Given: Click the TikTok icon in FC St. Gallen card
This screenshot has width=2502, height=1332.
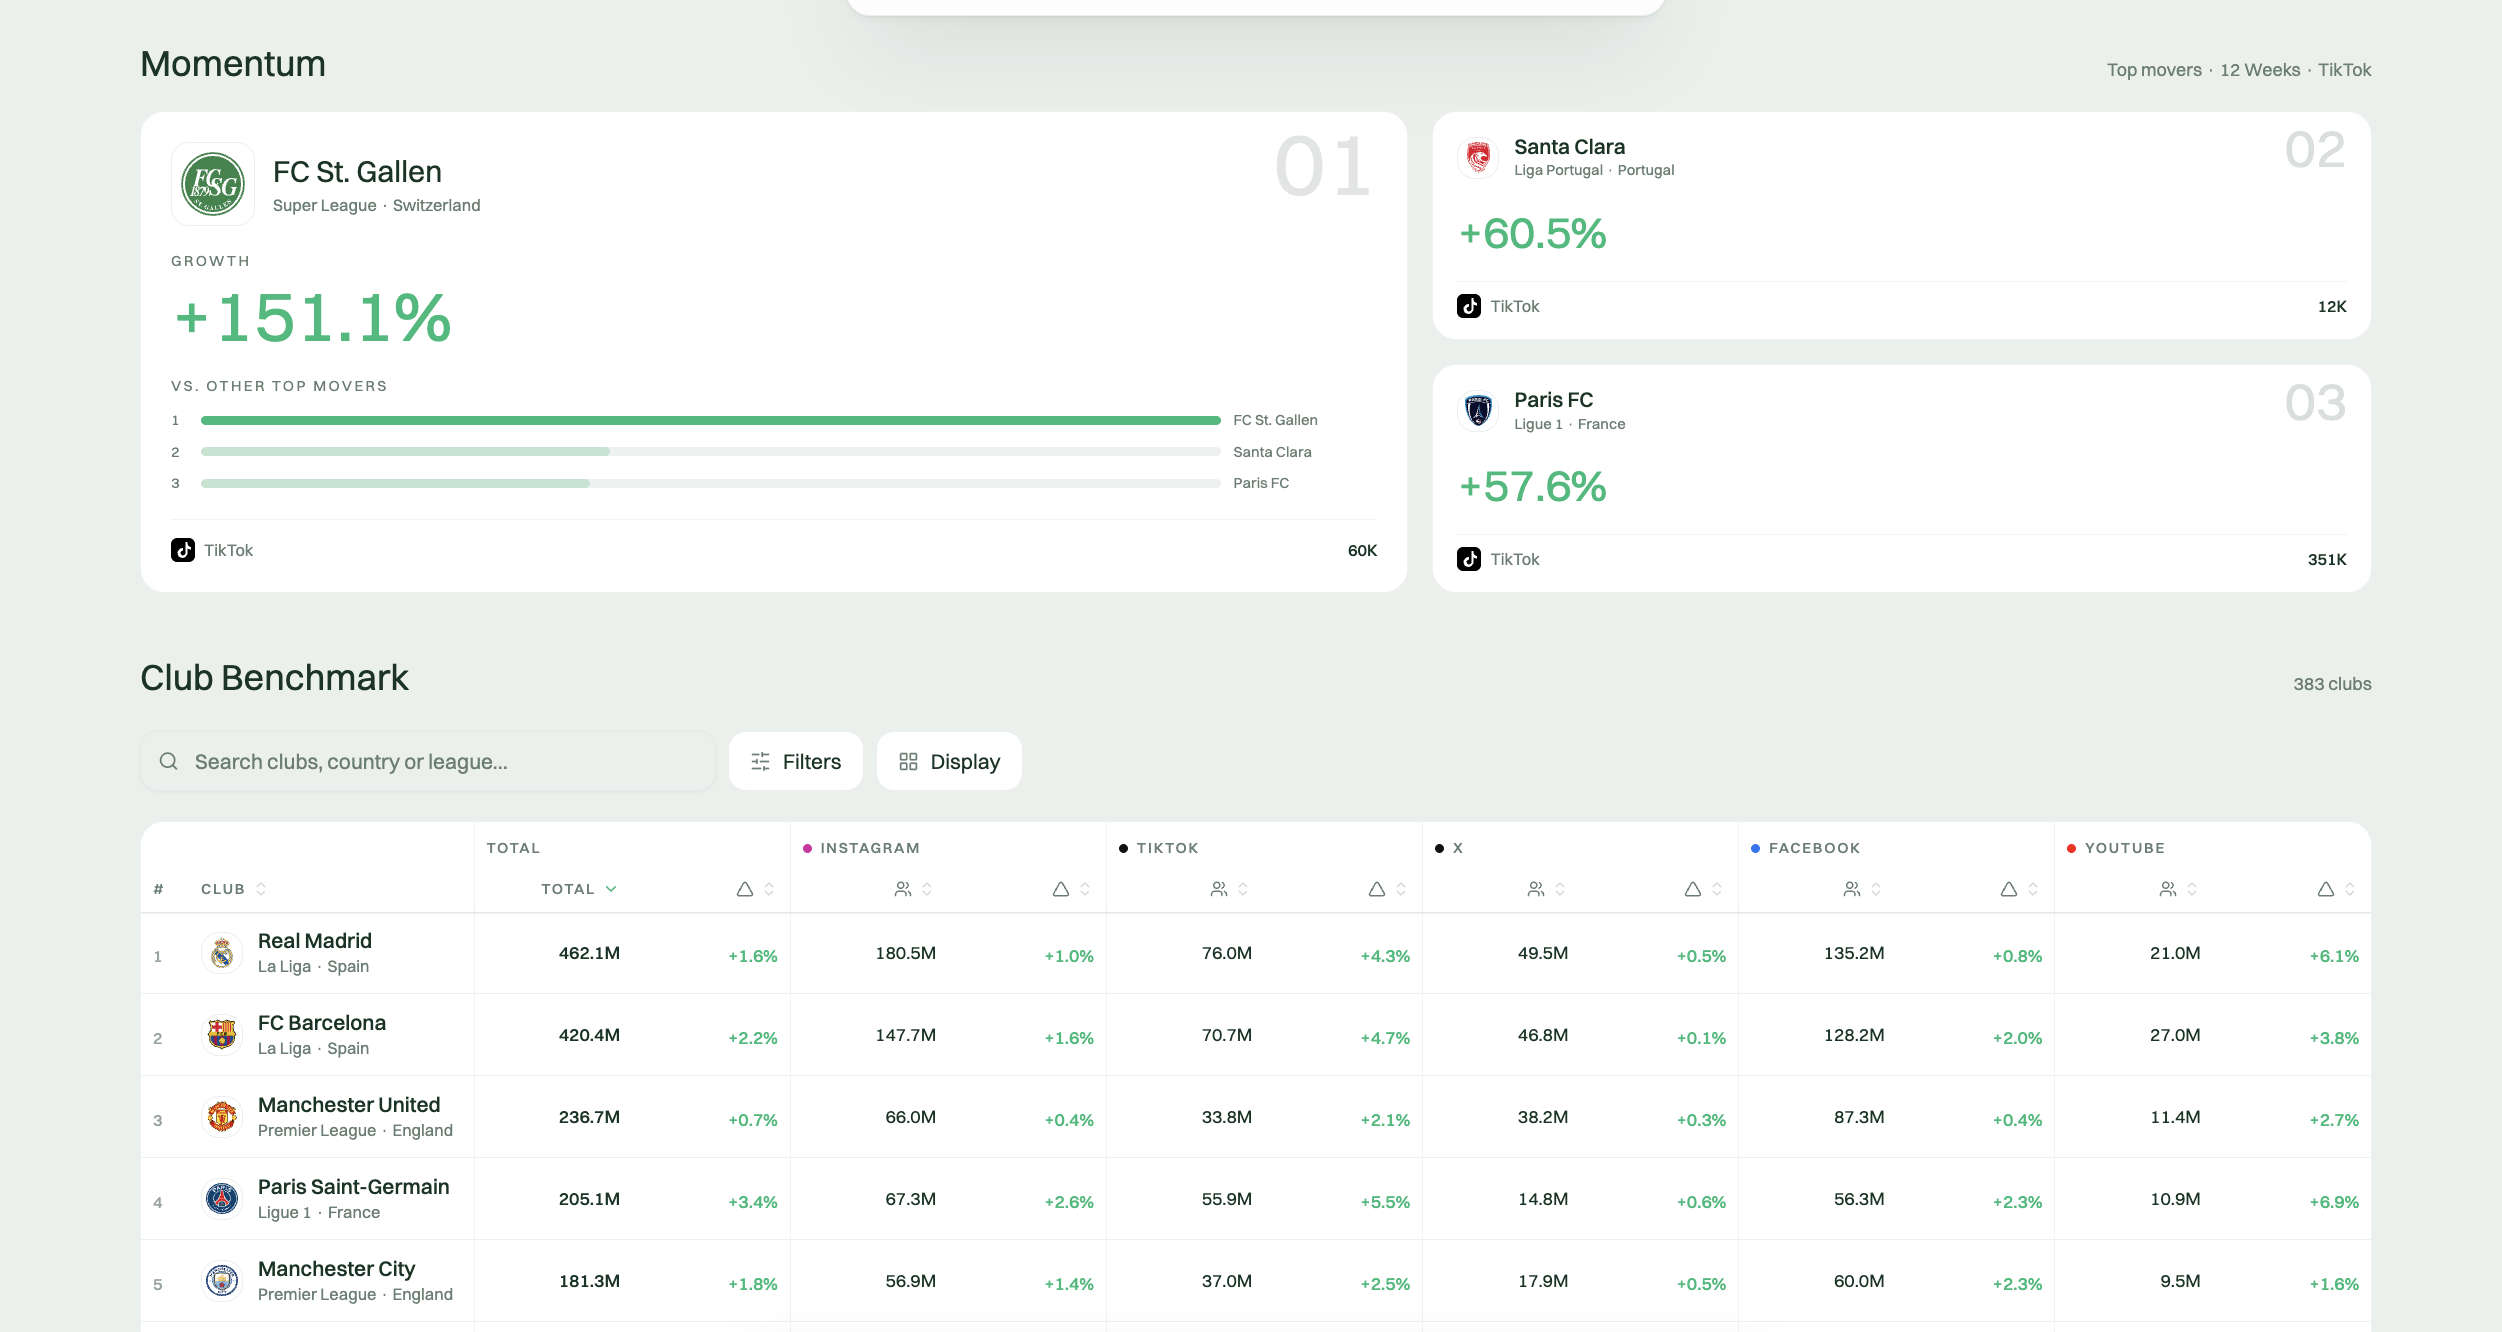Looking at the screenshot, I should point(183,550).
